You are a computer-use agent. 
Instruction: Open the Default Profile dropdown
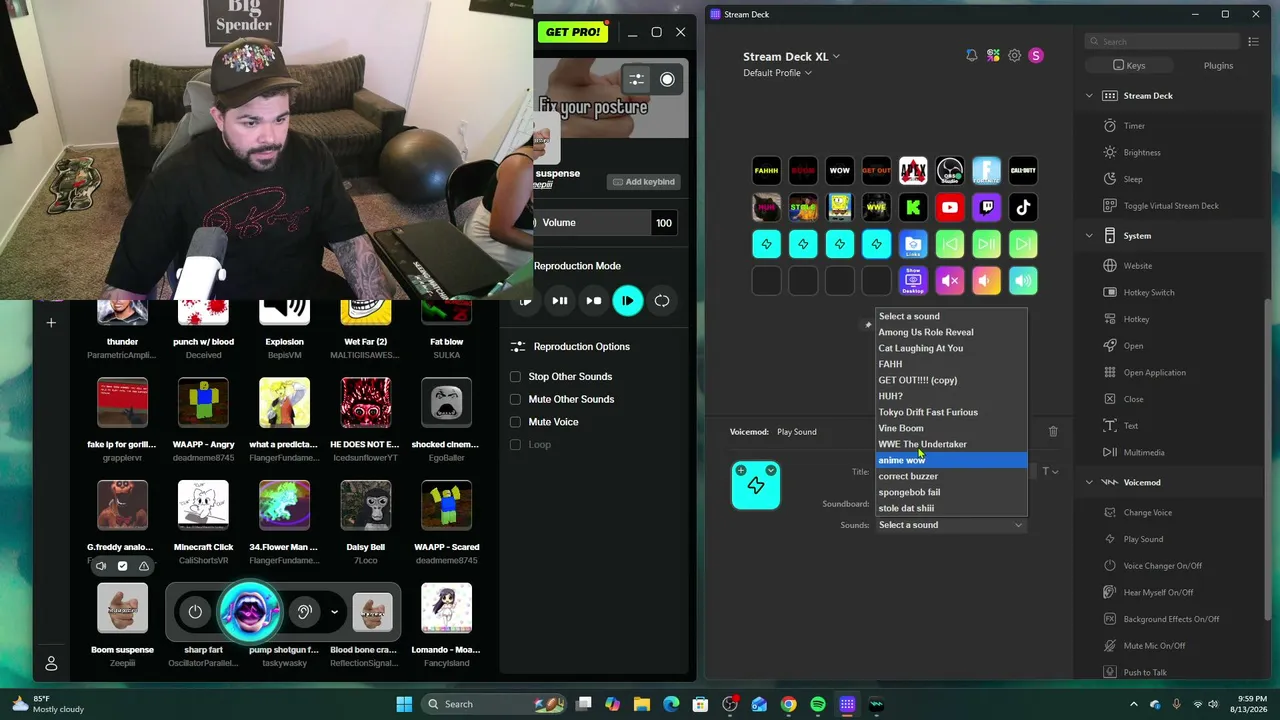pos(777,73)
